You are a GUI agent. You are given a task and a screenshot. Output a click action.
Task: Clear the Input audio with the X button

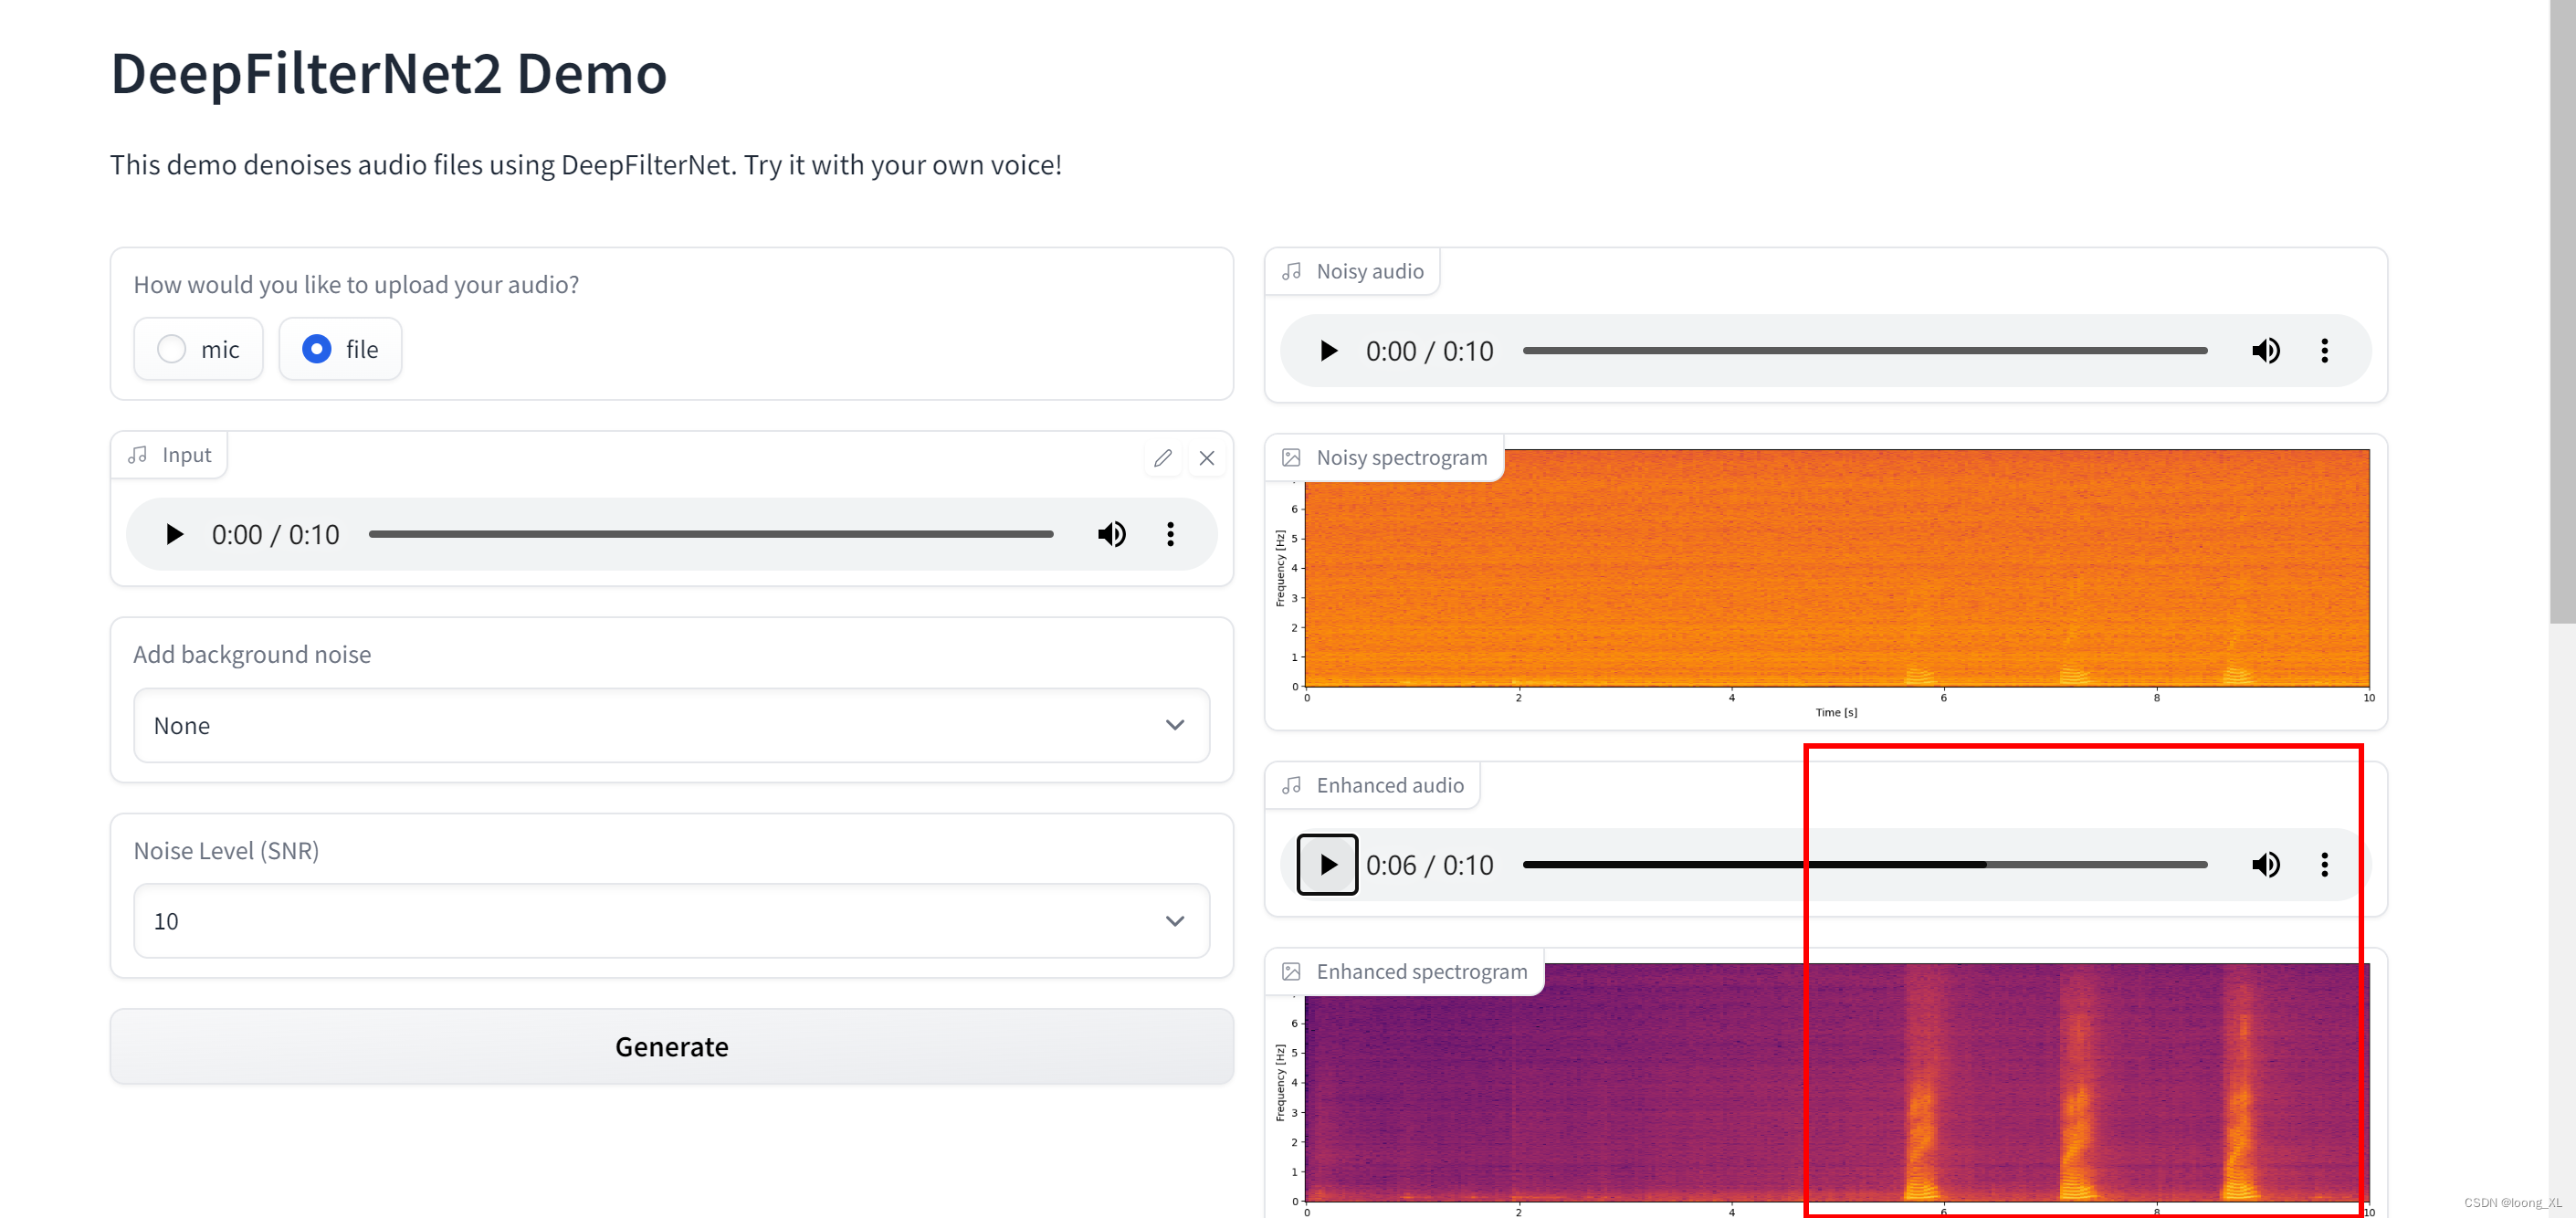point(1207,457)
